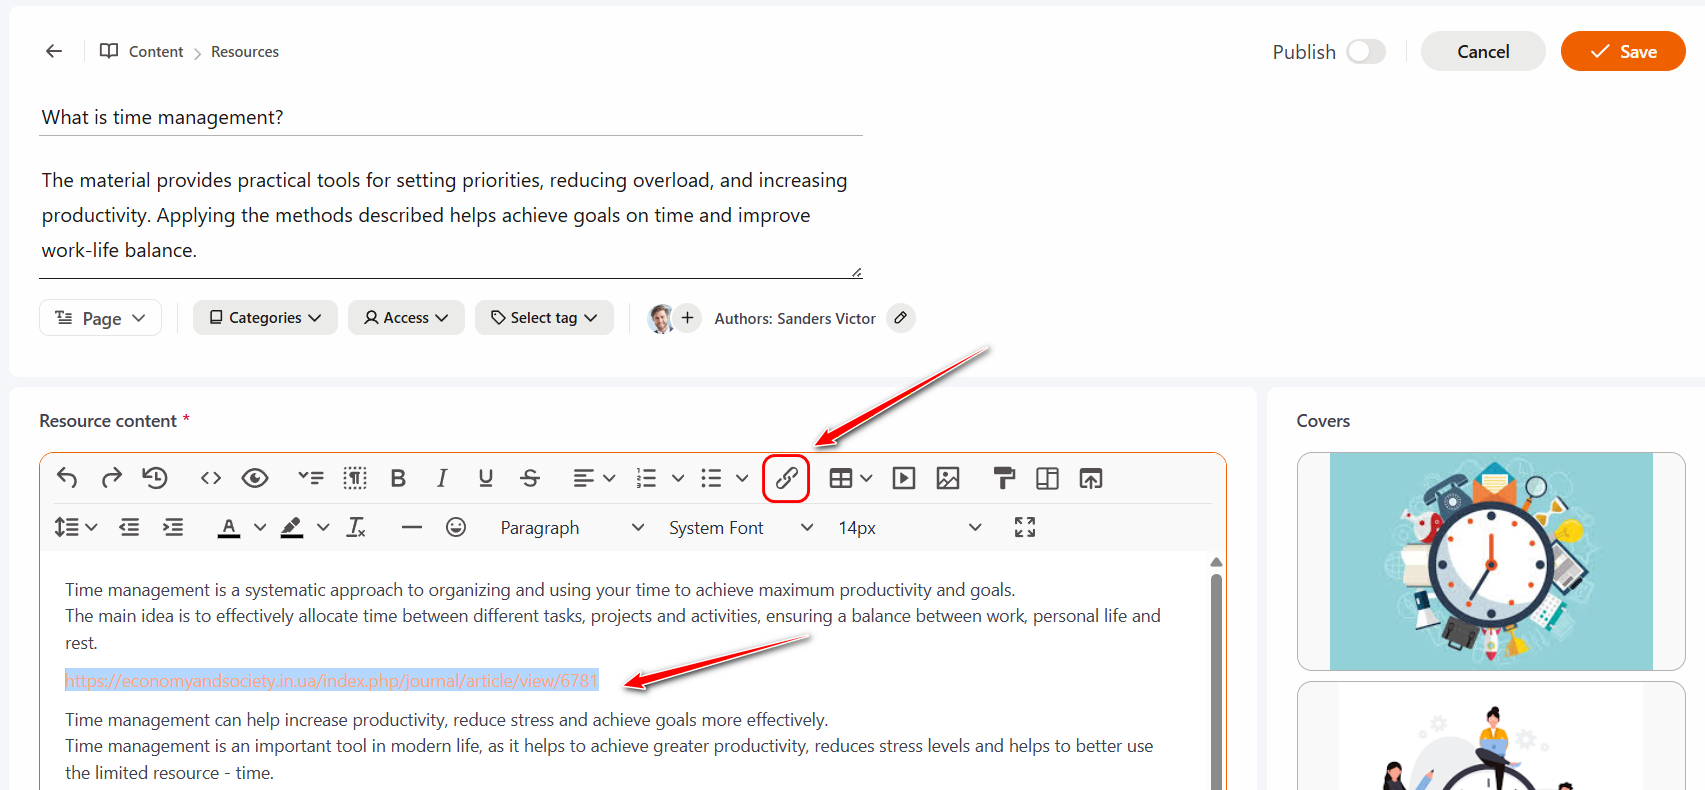
Task: Open the Paragraph format dropdown
Action: (572, 527)
